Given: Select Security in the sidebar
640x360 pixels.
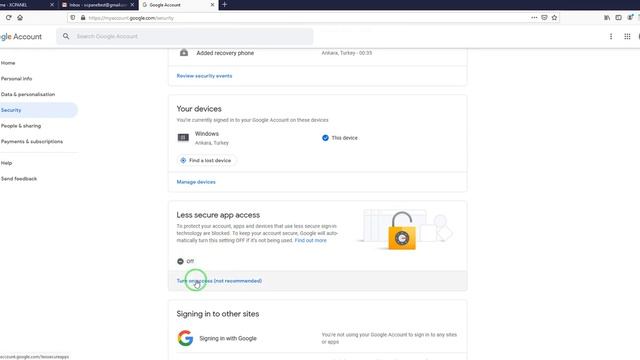Looking at the screenshot, I should (x=39, y=110).
